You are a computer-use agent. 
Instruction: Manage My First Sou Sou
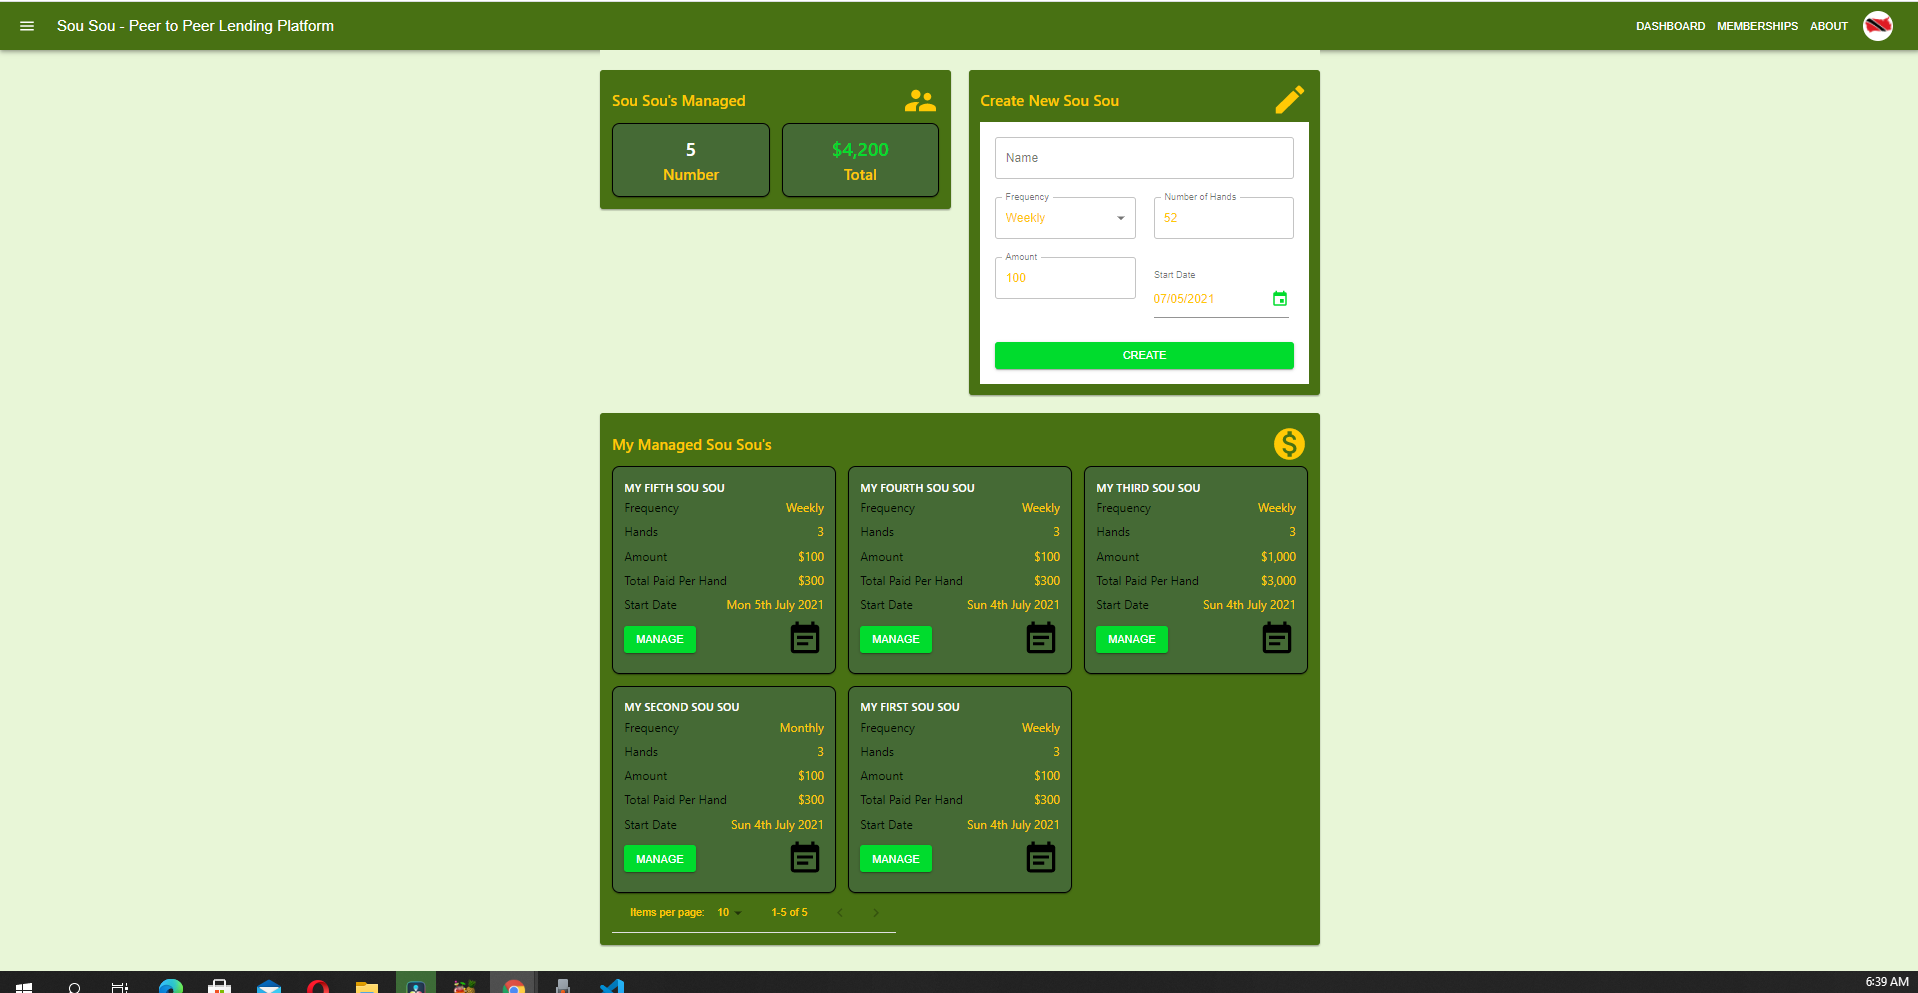pos(896,859)
